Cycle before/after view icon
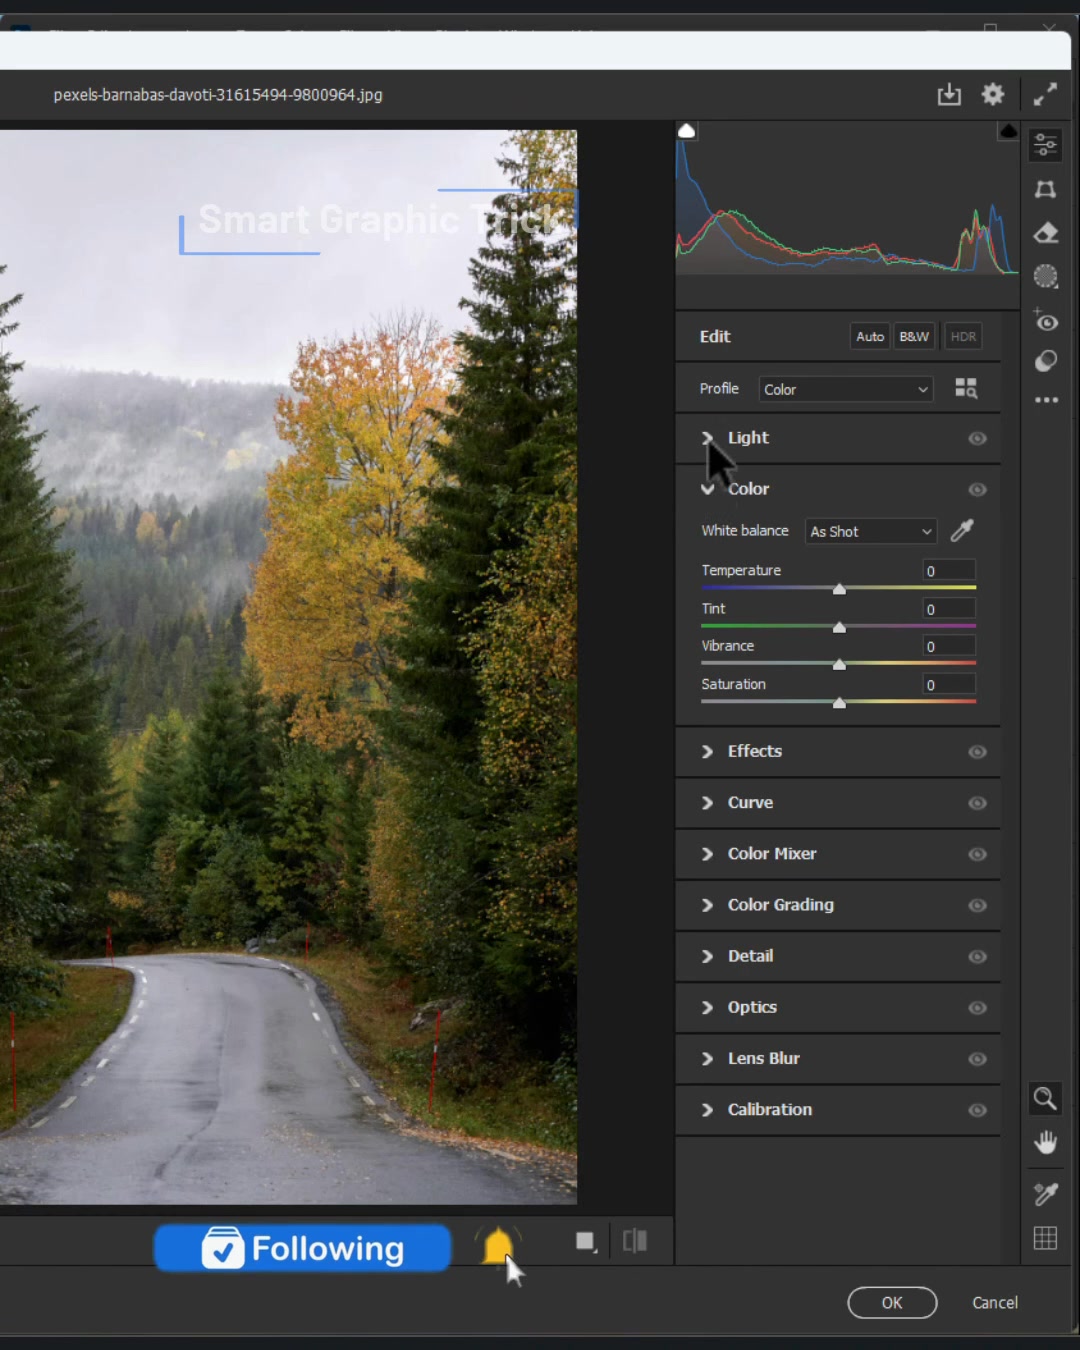1080x1350 pixels. pos(635,1242)
